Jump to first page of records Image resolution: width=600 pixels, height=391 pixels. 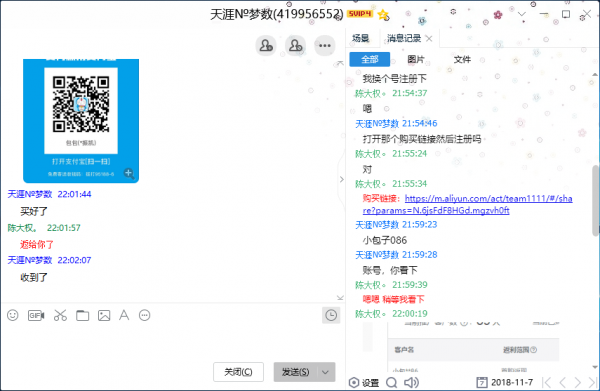coord(547,382)
